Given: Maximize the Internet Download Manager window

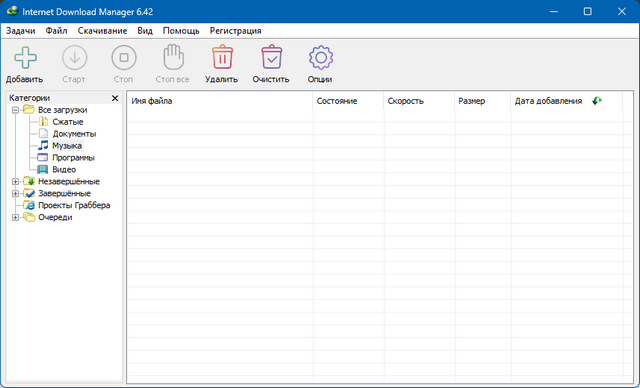Looking at the screenshot, I should pyautogui.click(x=588, y=11).
